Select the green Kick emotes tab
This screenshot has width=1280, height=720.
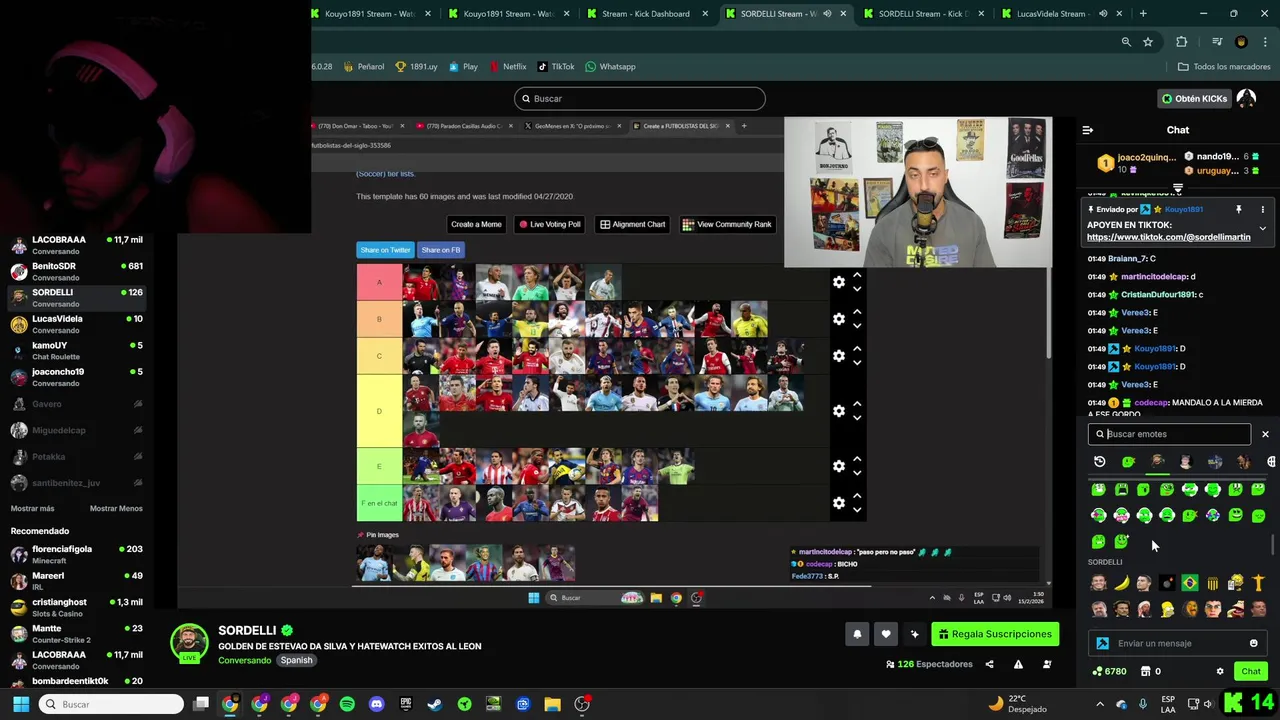(x=1128, y=461)
